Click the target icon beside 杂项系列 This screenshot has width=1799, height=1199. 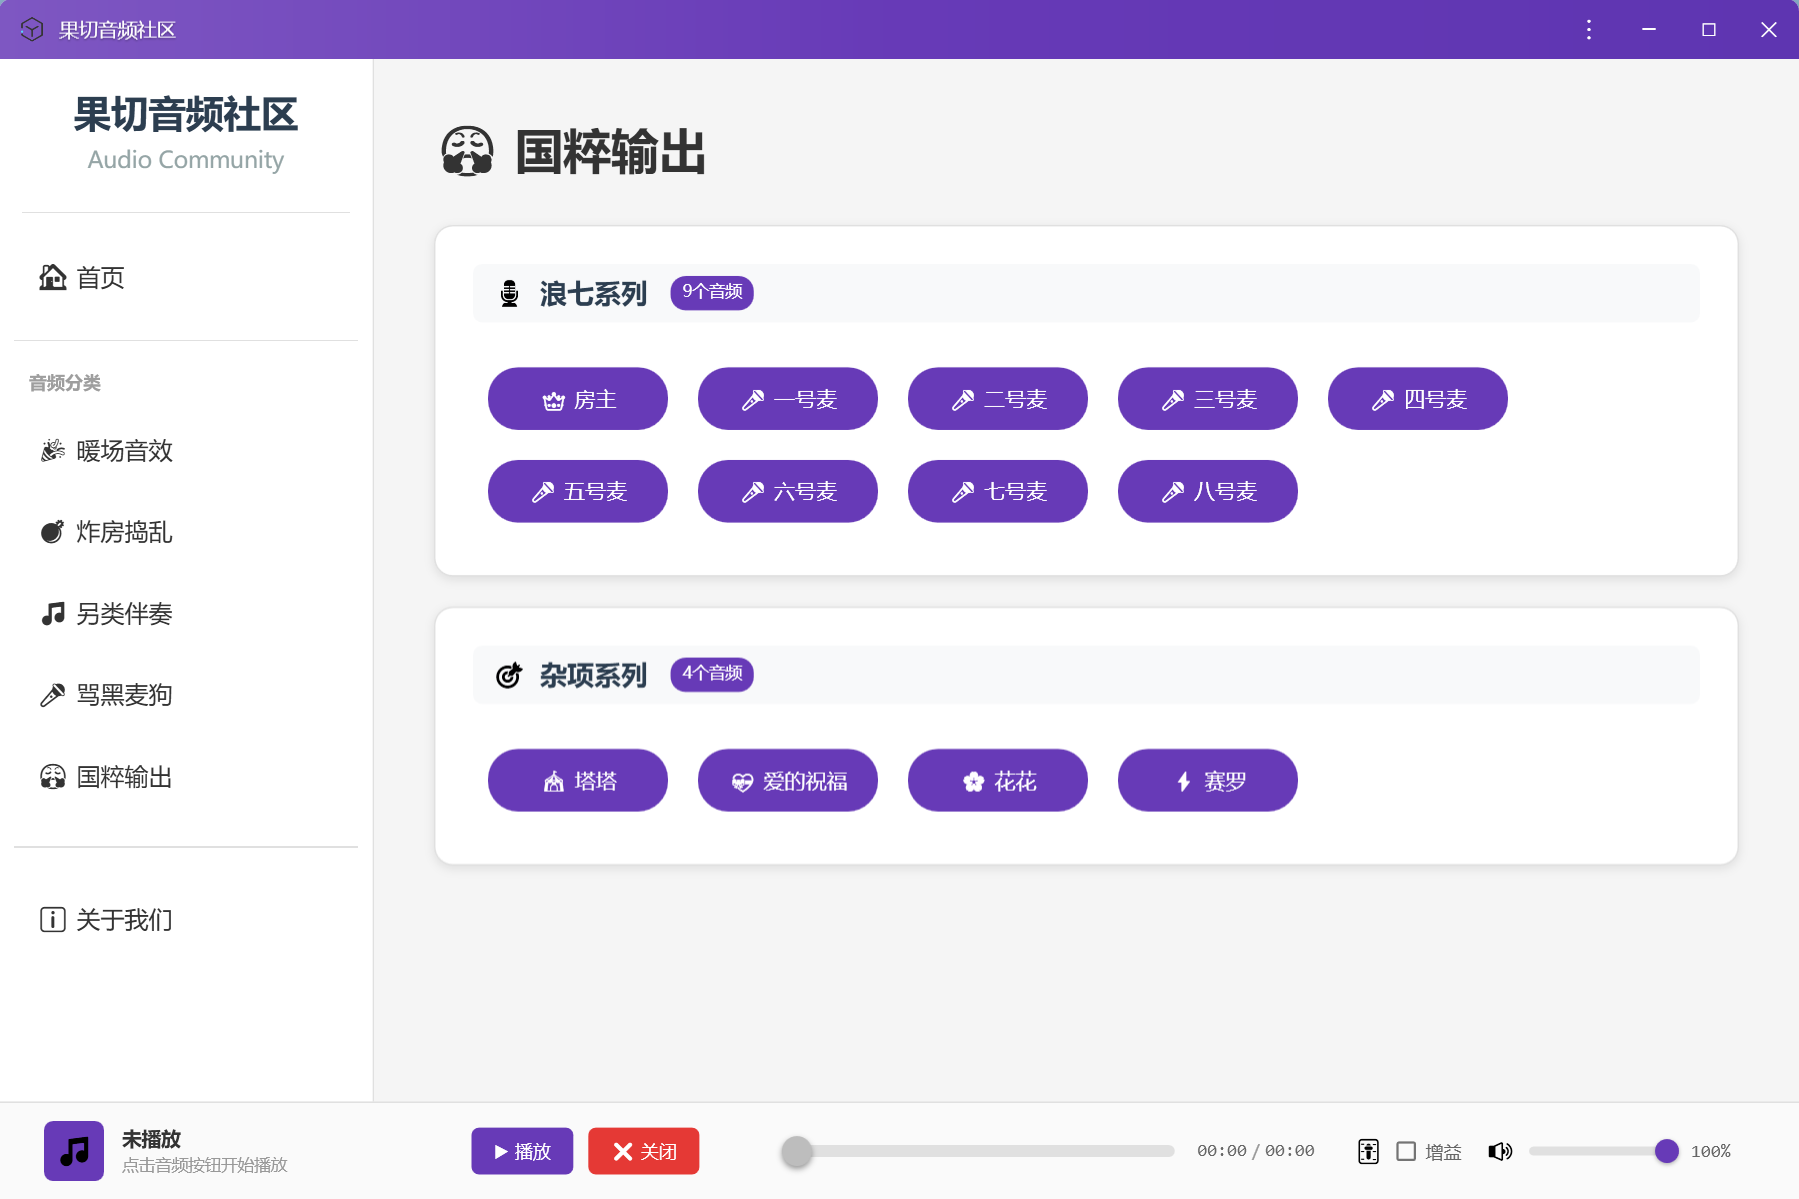click(508, 675)
